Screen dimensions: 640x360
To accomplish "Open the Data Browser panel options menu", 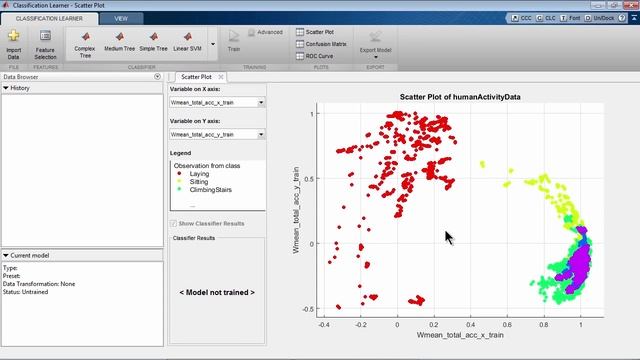I will pos(157,77).
